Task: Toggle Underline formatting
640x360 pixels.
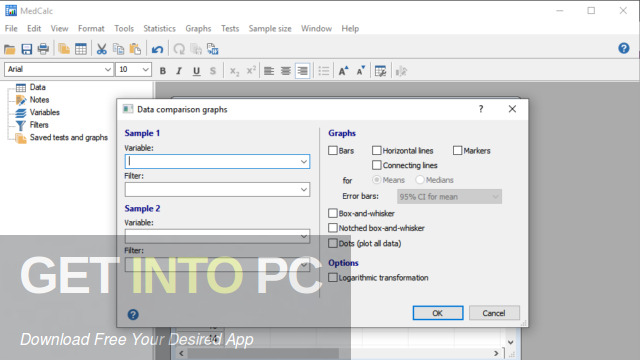Action: click(x=196, y=71)
